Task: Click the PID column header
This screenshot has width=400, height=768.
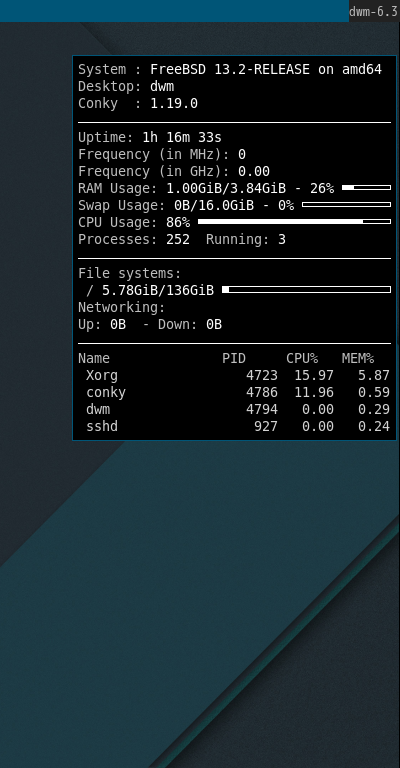Action: point(234,359)
